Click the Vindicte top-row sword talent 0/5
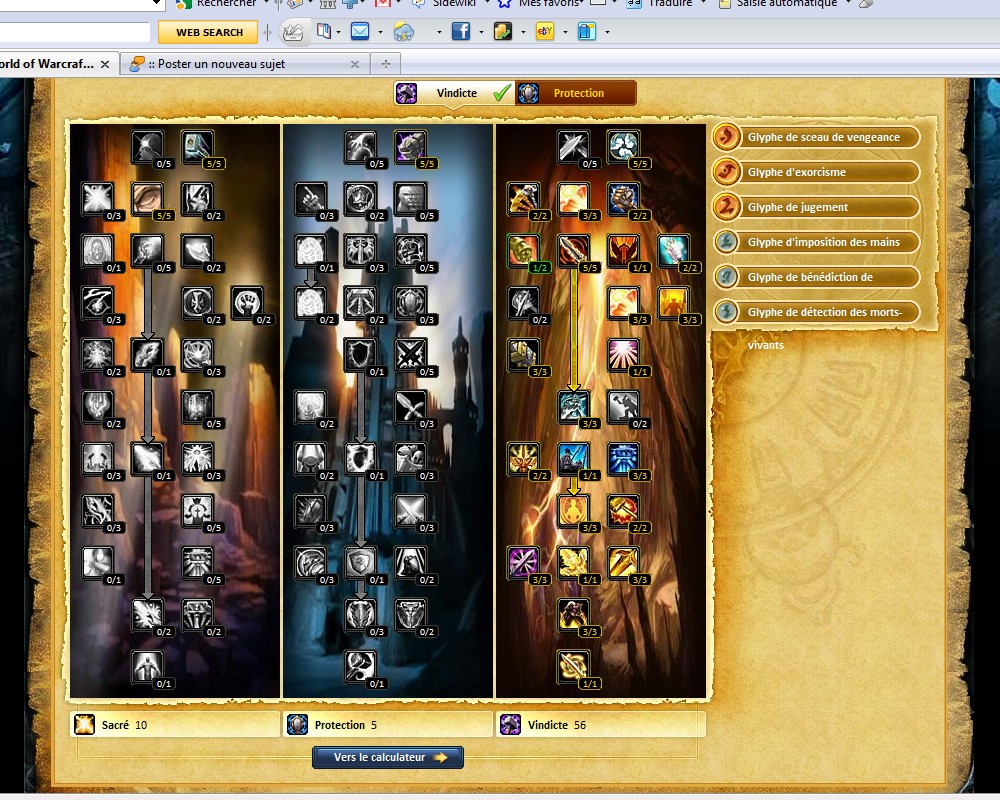The image size is (1000, 800). click(574, 147)
